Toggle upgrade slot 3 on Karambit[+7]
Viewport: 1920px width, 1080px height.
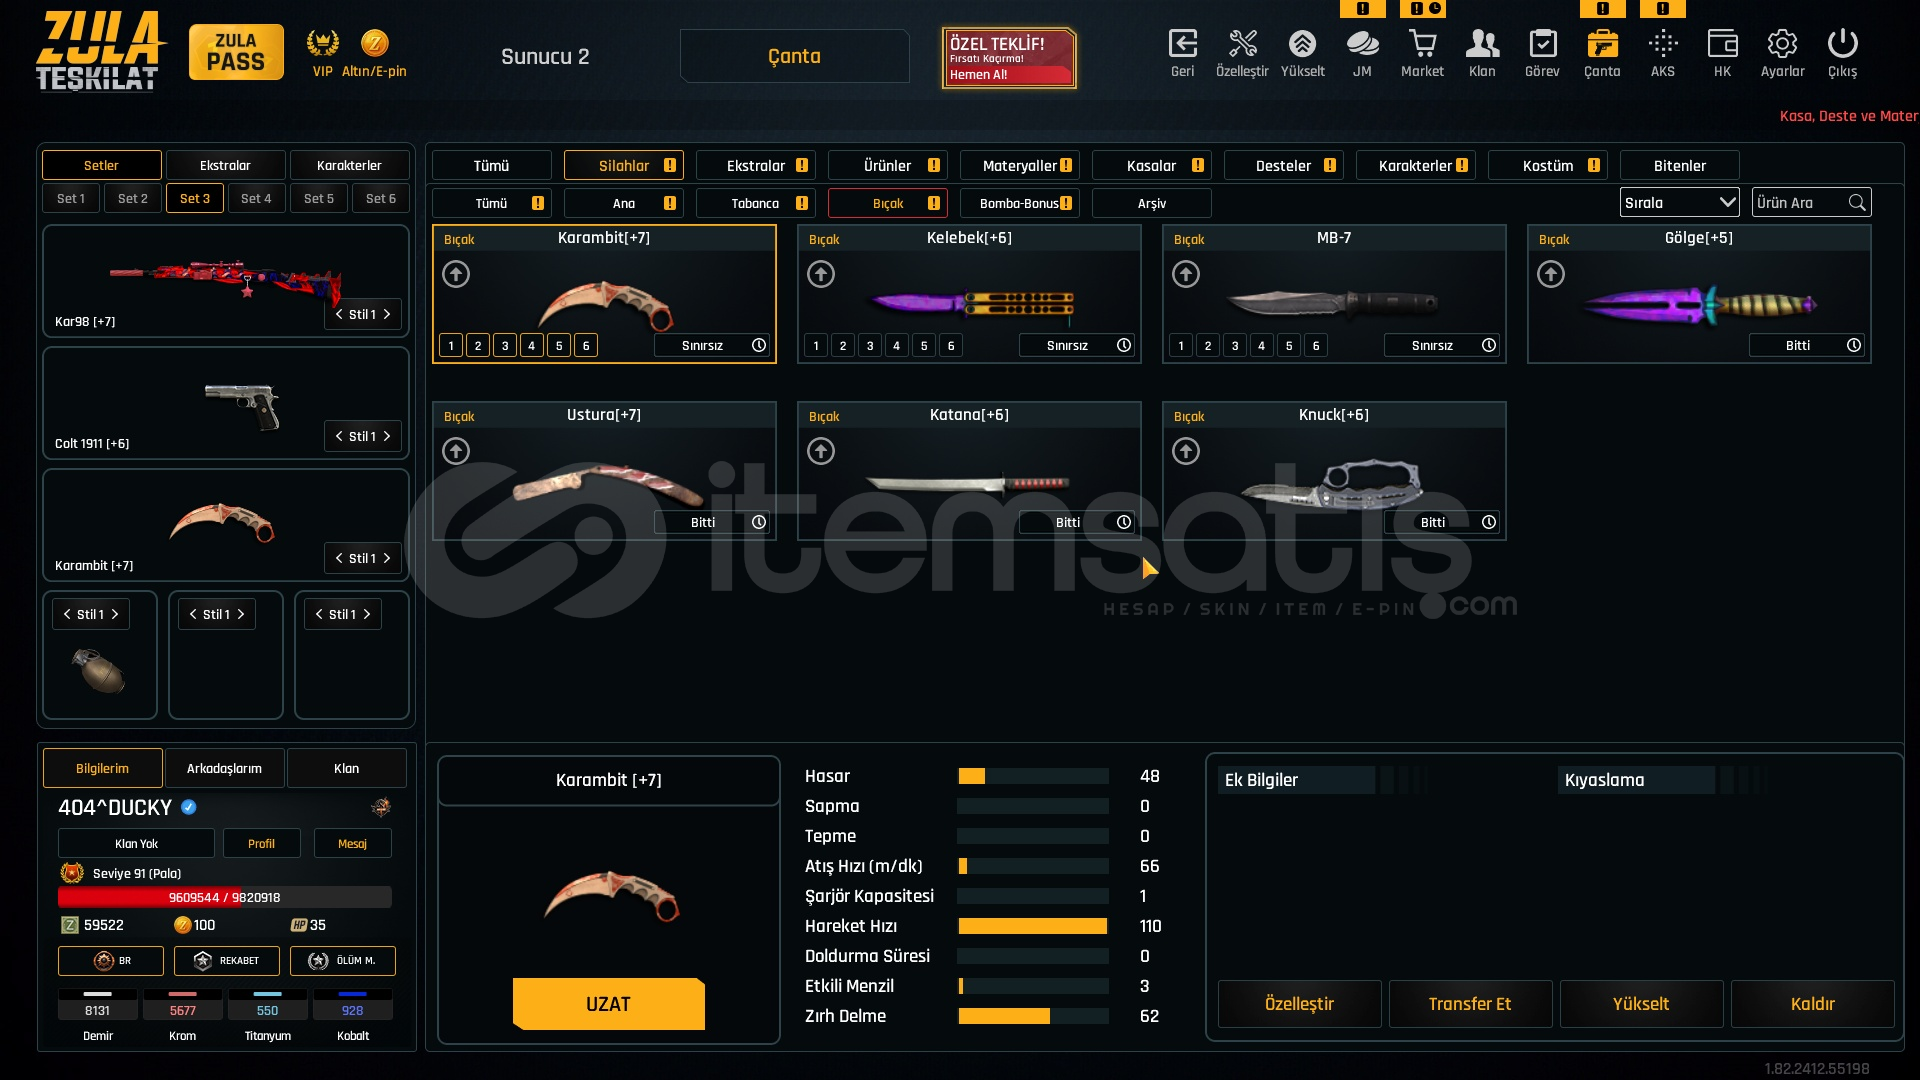tap(505, 346)
